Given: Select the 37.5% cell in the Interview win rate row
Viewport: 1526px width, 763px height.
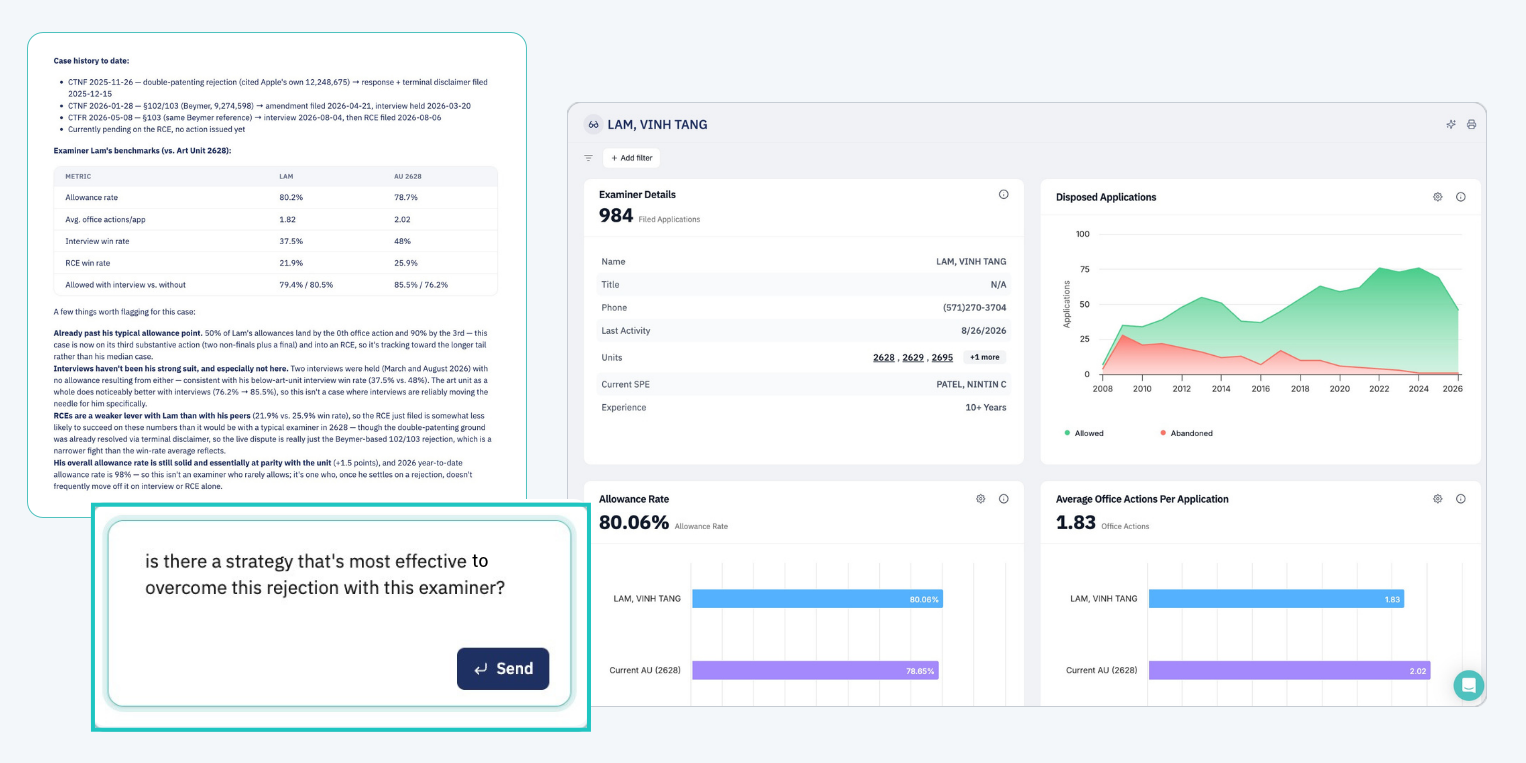Looking at the screenshot, I should tap(291, 241).
